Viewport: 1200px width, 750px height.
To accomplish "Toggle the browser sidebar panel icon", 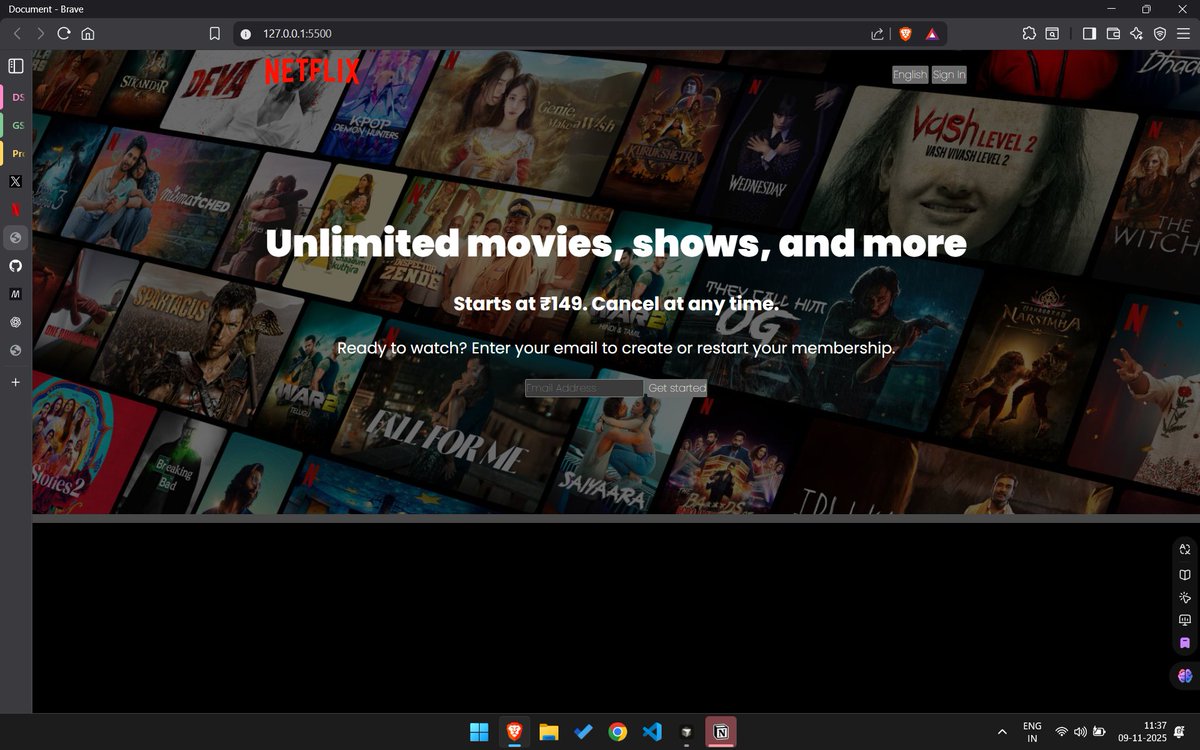I will click(1089, 33).
